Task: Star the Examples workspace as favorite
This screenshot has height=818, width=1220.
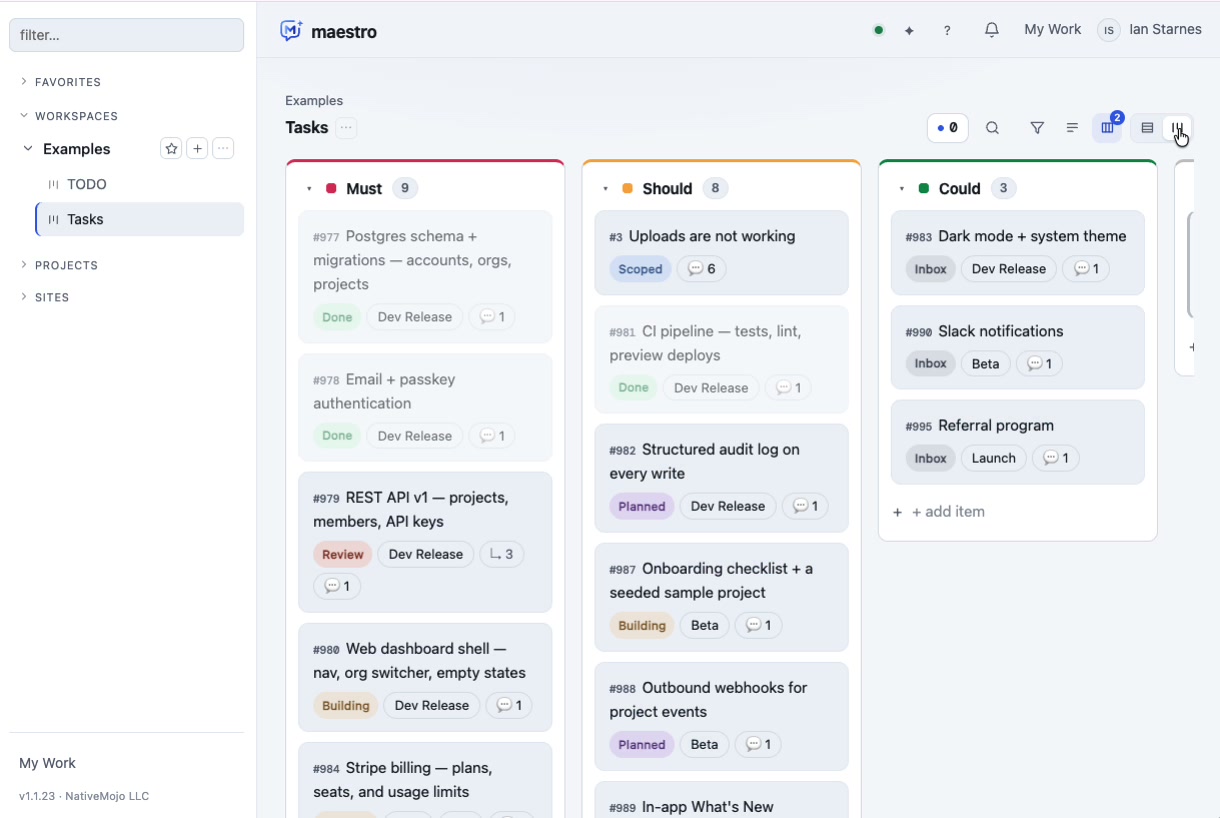Action: pos(171,149)
